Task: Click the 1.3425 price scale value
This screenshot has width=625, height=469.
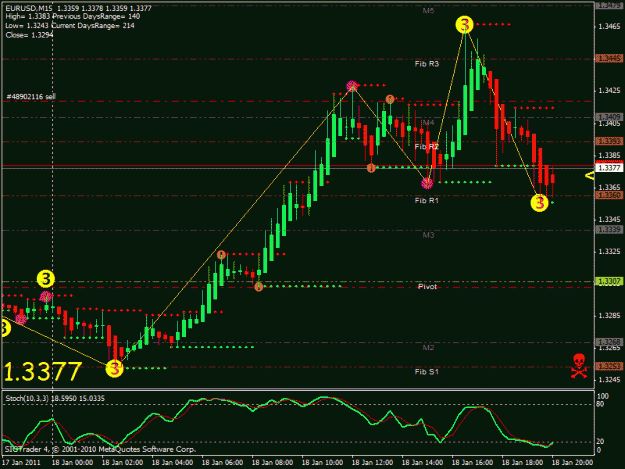Action: pos(610,91)
